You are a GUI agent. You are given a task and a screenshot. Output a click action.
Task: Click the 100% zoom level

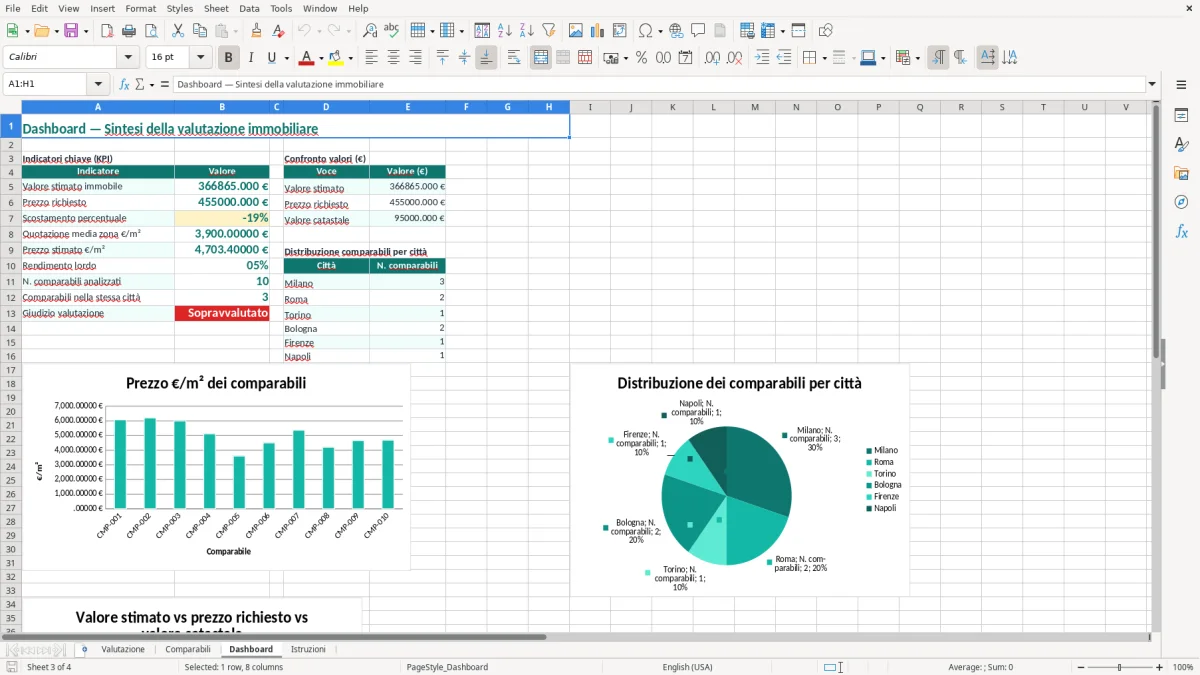(1183, 667)
